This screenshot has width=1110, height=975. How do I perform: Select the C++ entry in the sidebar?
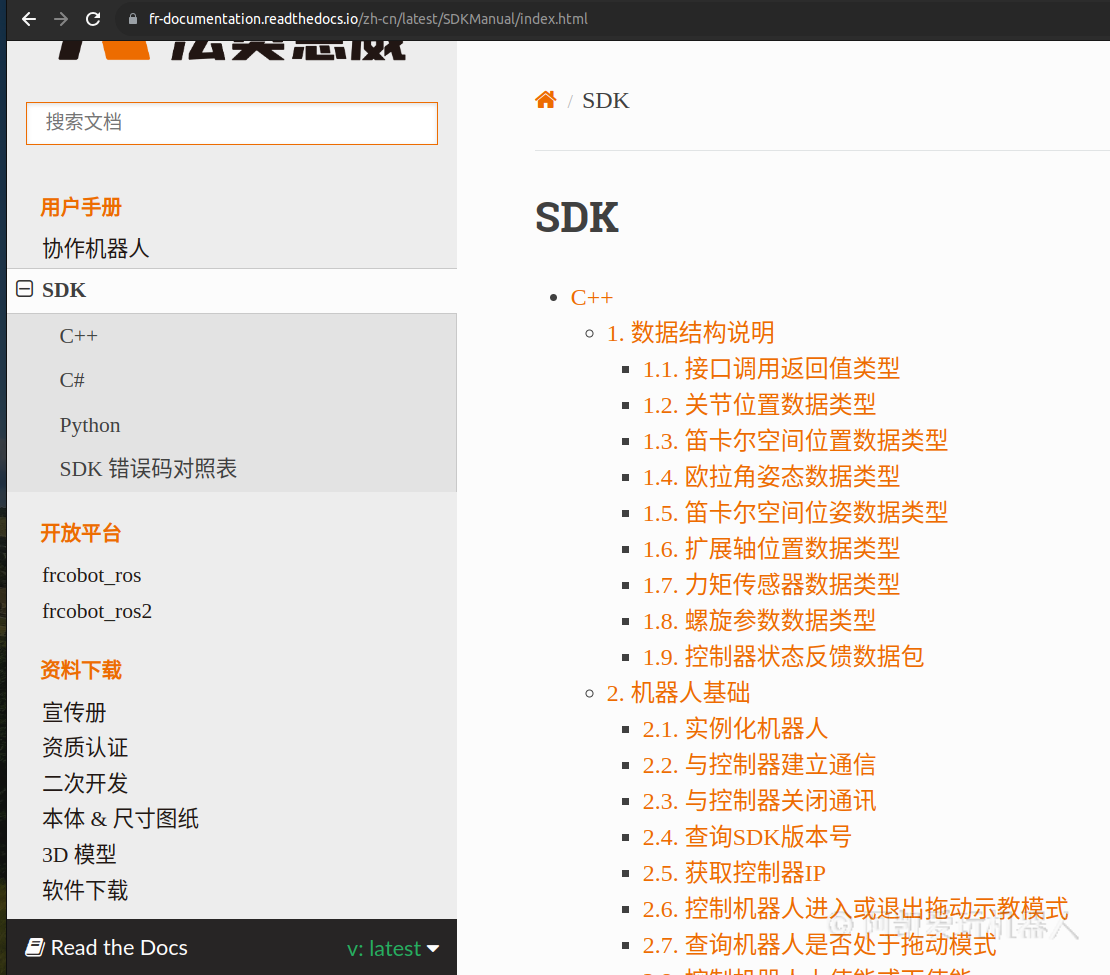(78, 335)
